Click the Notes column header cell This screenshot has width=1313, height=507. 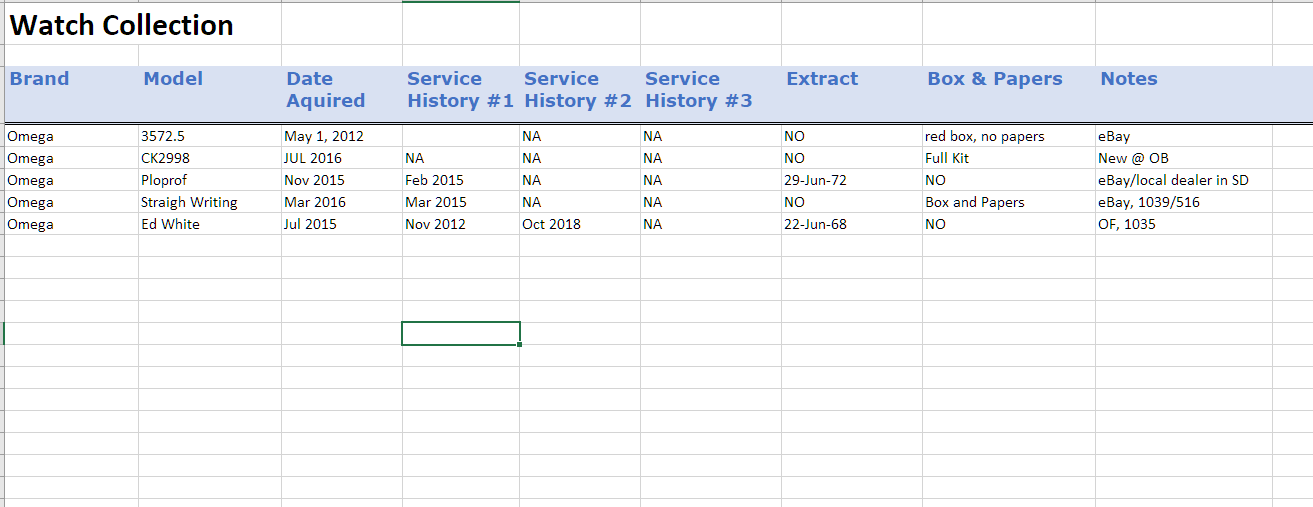1129,80
